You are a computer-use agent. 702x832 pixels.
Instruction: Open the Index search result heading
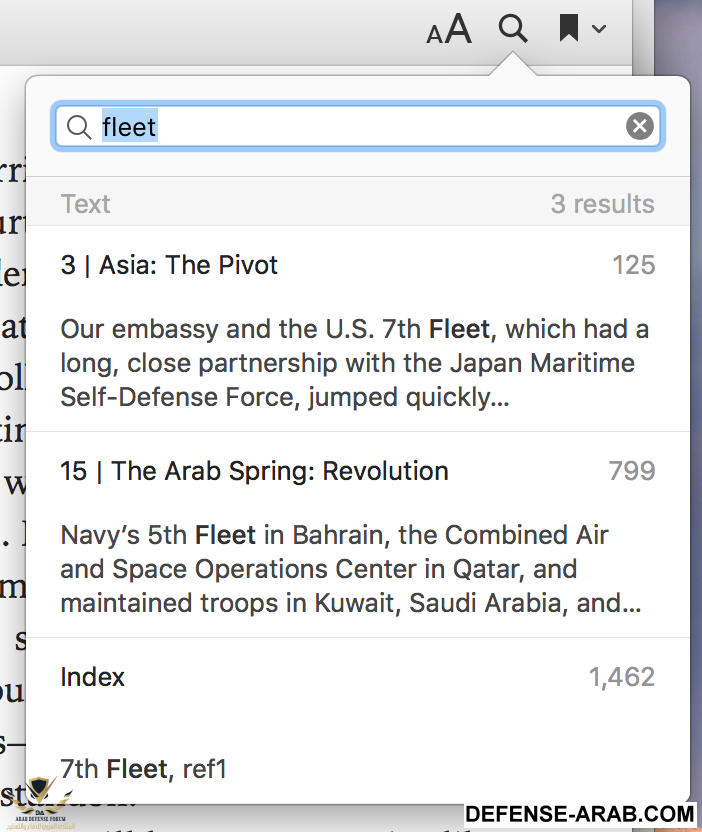point(93,677)
